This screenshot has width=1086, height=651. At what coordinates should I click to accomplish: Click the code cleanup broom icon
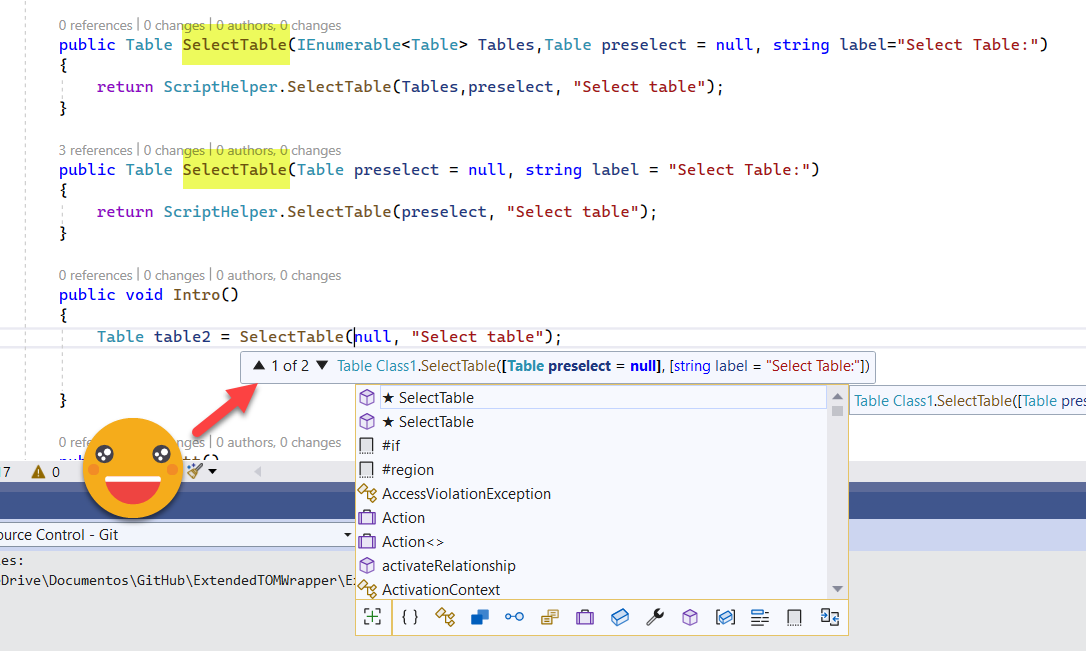(x=194, y=471)
